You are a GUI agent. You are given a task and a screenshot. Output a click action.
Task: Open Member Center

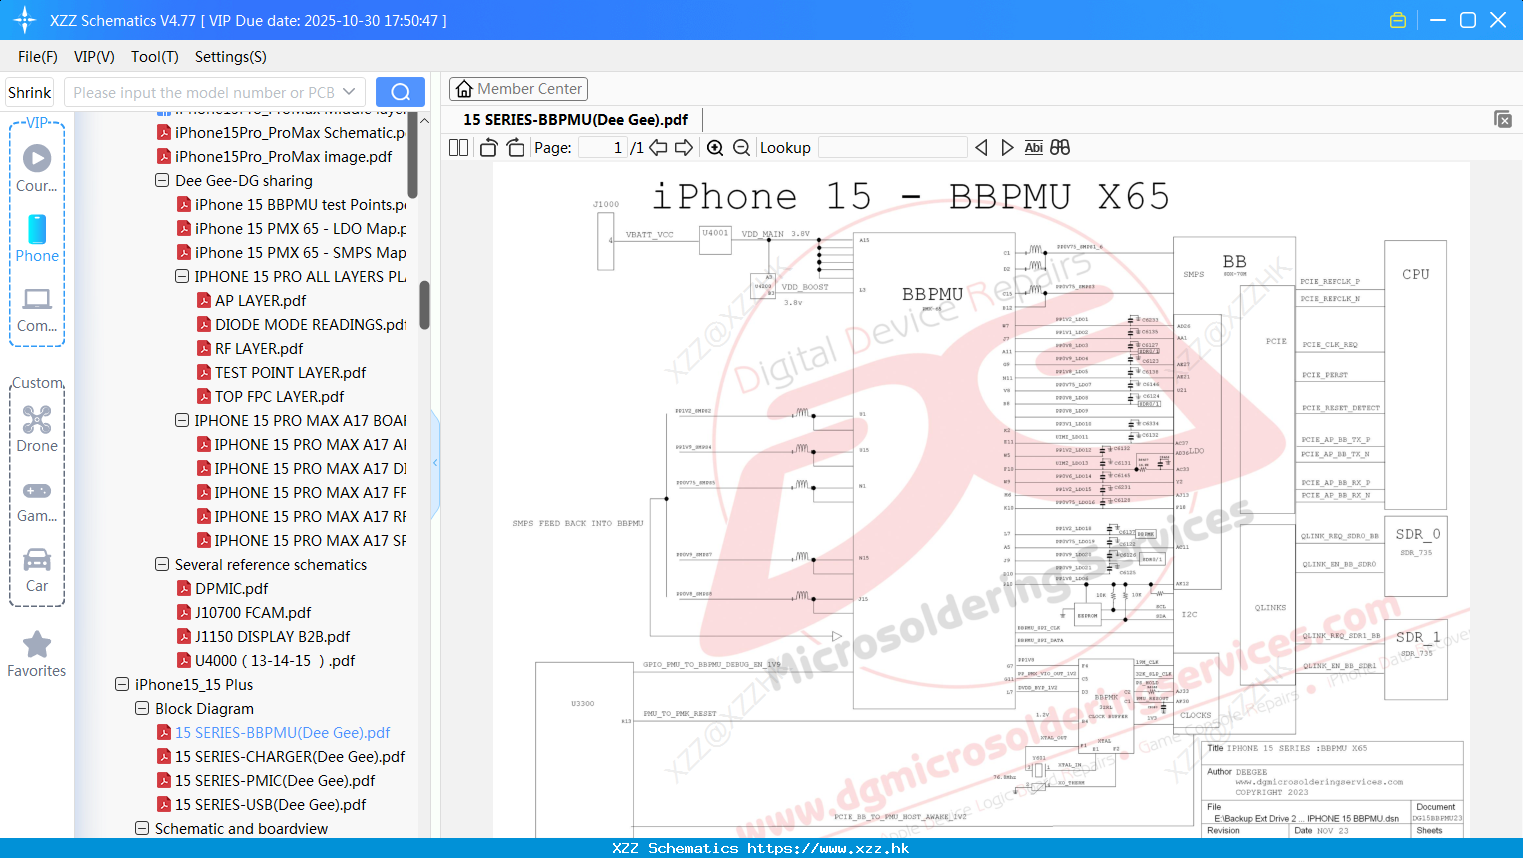coord(518,89)
